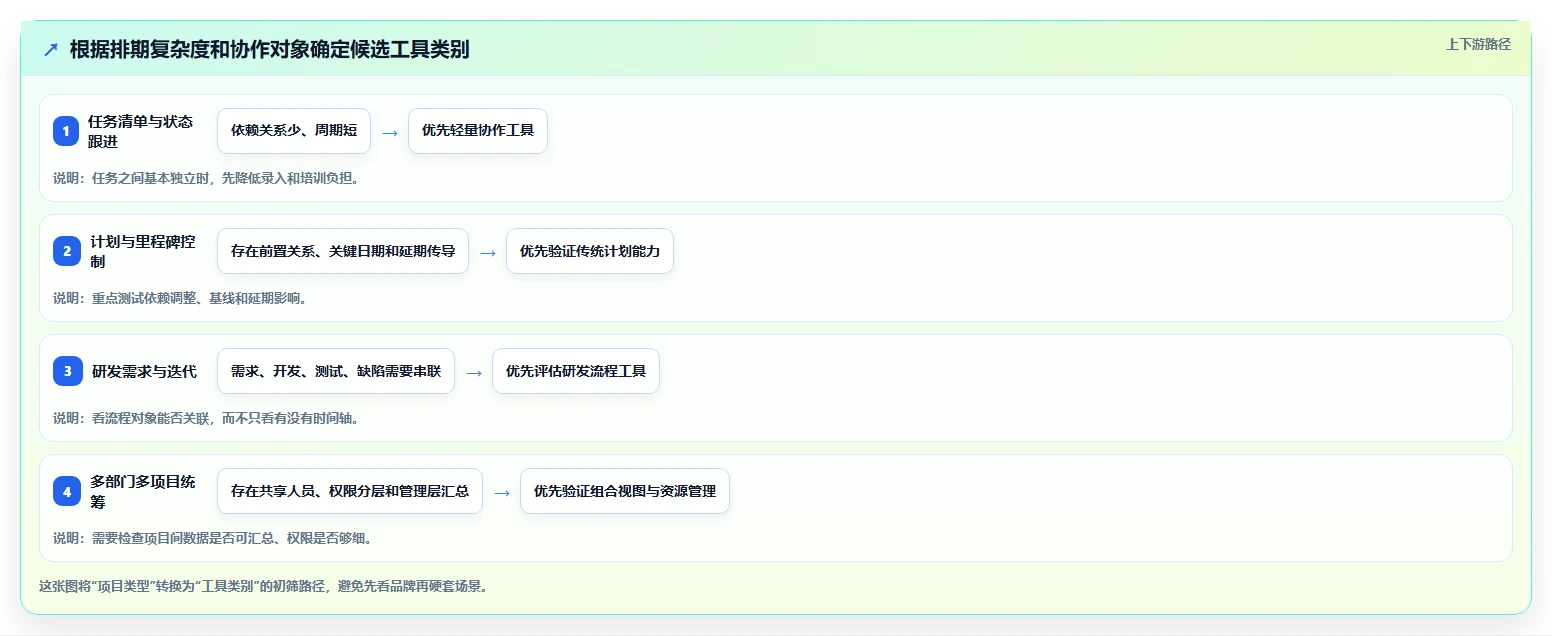The height and width of the screenshot is (636, 1552).
Task: Click arrow after '依赖关系少、周期短'
Action: pyautogui.click(x=390, y=132)
